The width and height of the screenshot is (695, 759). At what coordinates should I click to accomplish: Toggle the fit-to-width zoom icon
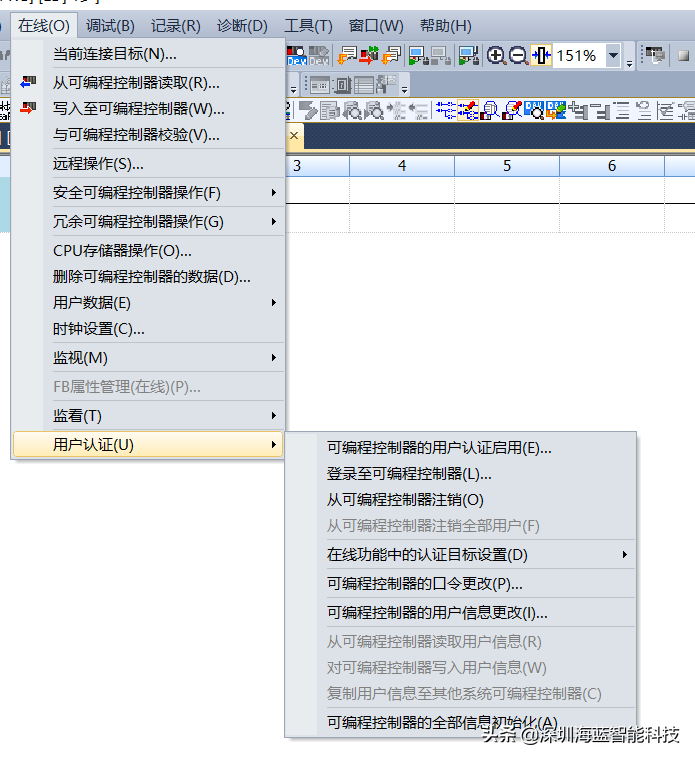[541, 56]
